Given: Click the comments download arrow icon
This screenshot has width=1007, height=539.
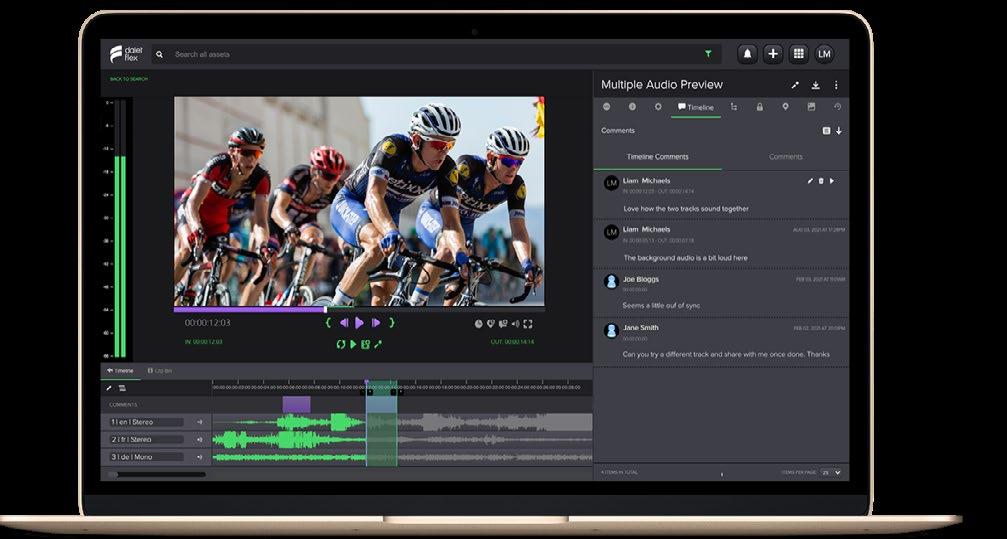Looking at the screenshot, I should [x=839, y=130].
